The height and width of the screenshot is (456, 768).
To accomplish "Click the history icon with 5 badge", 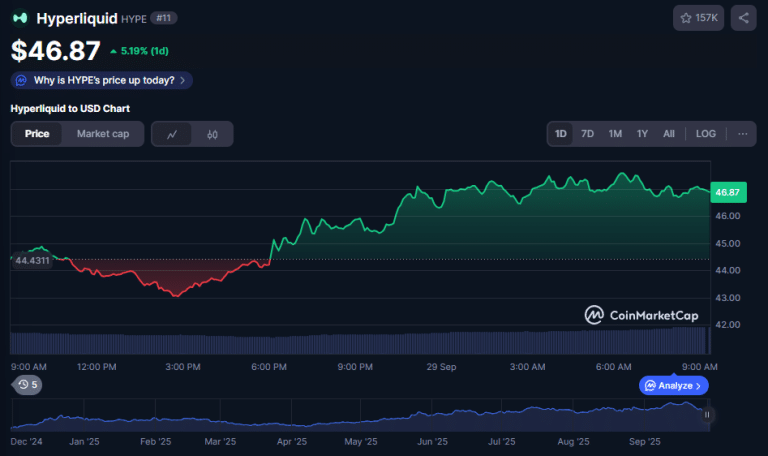I will [27, 384].
